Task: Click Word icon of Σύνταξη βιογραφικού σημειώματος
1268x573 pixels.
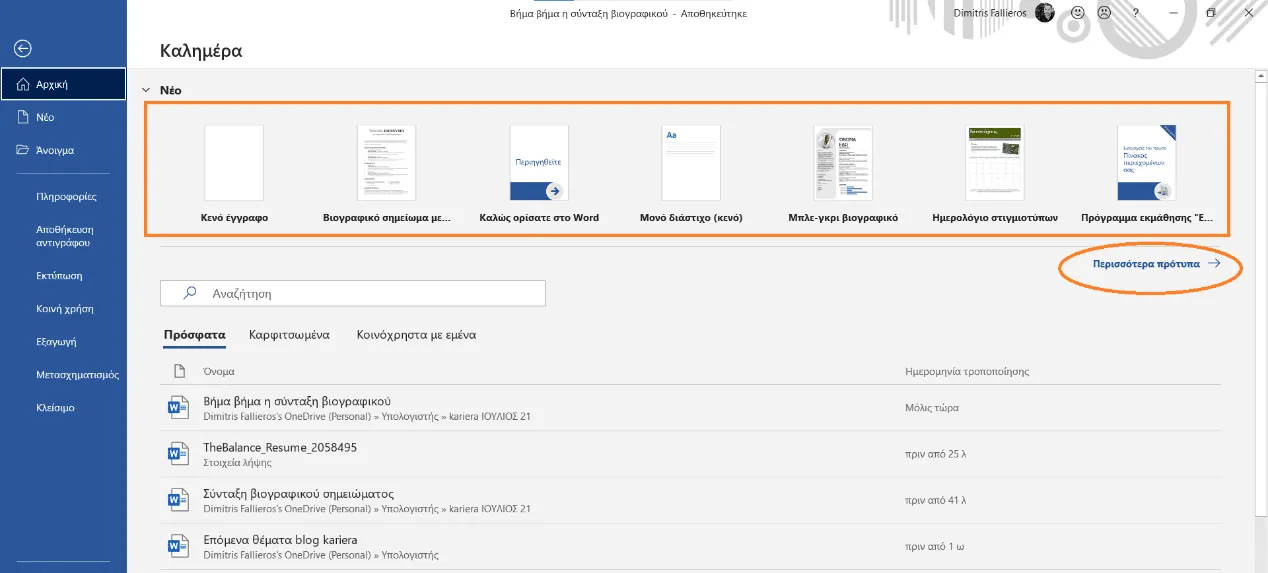Action: [x=177, y=500]
